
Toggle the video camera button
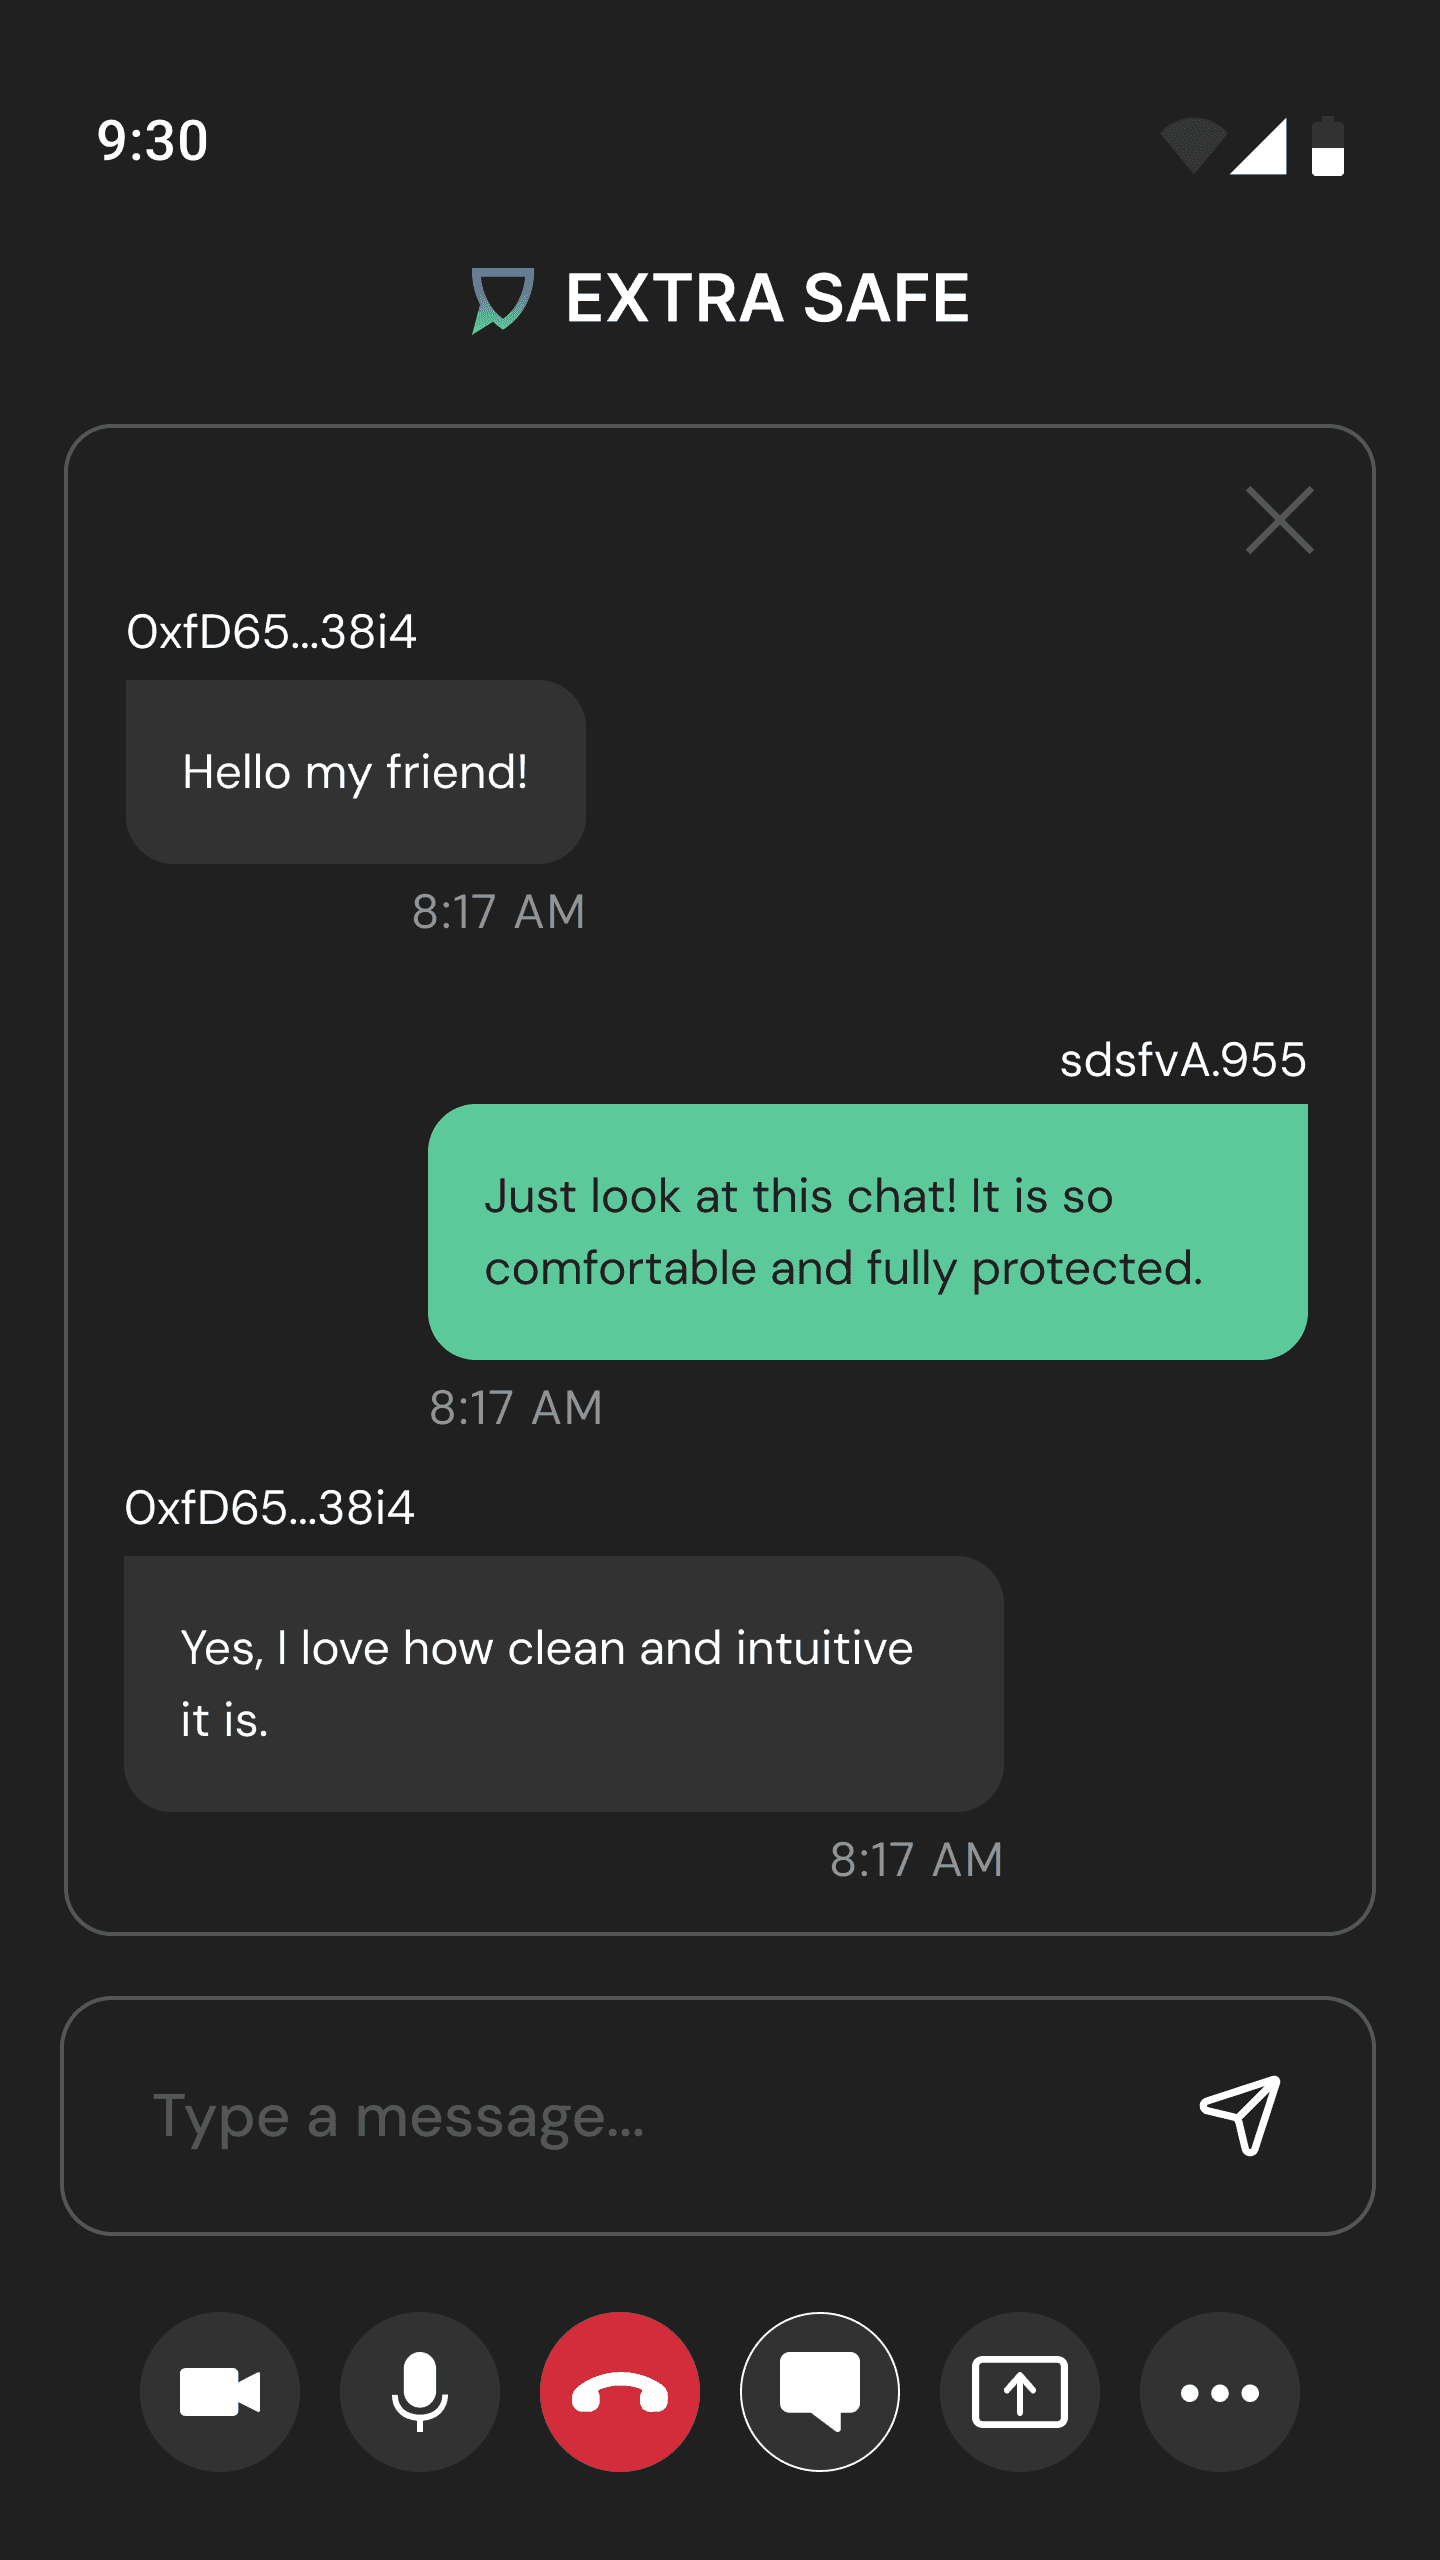pyautogui.click(x=220, y=2392)
